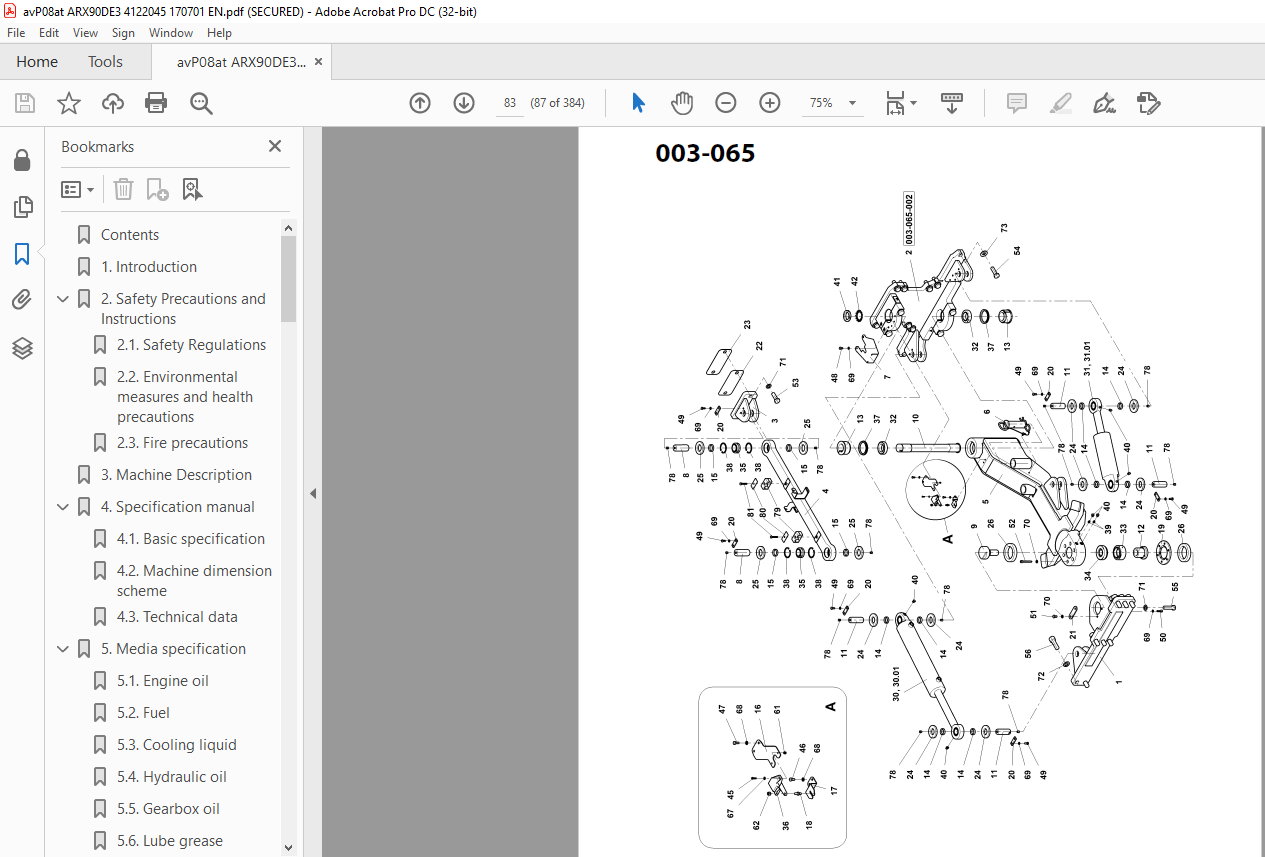This screenshot has width=1265, height=857.
Task: Click the Selection arrow tool
Action: pos(639,103)
